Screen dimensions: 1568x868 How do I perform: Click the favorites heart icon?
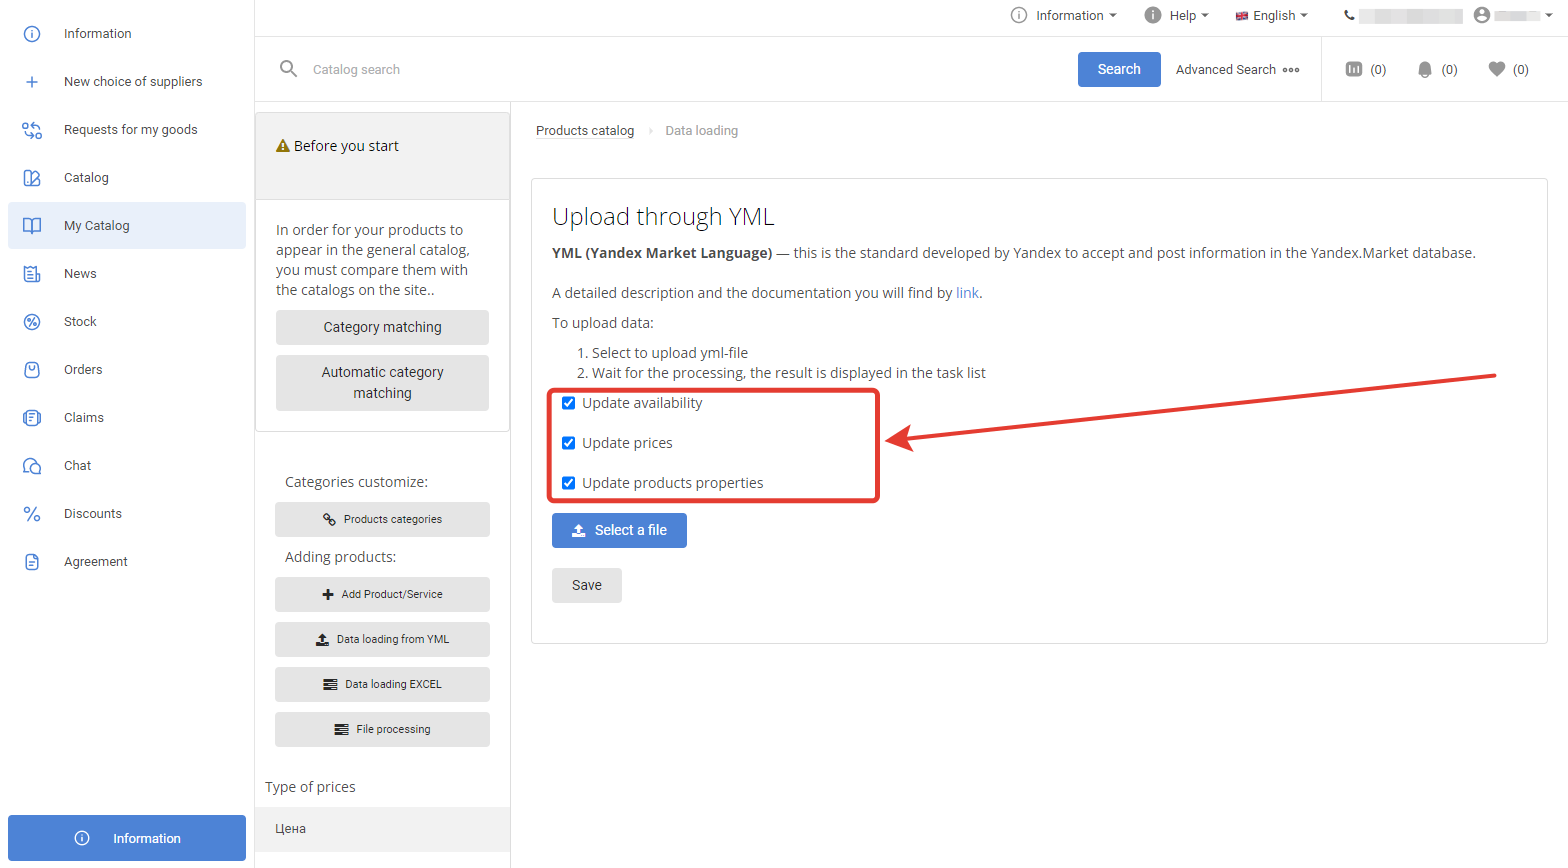coord(1497,69)
